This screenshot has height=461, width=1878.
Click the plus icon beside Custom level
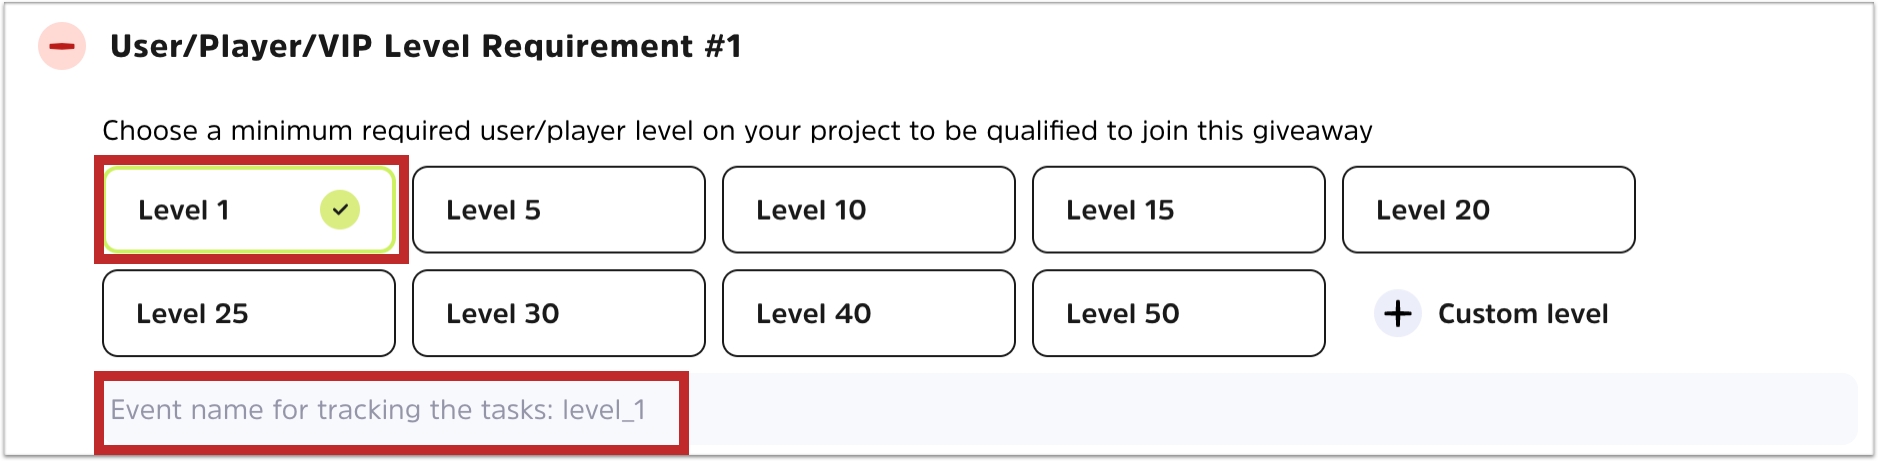point(1397,314)
